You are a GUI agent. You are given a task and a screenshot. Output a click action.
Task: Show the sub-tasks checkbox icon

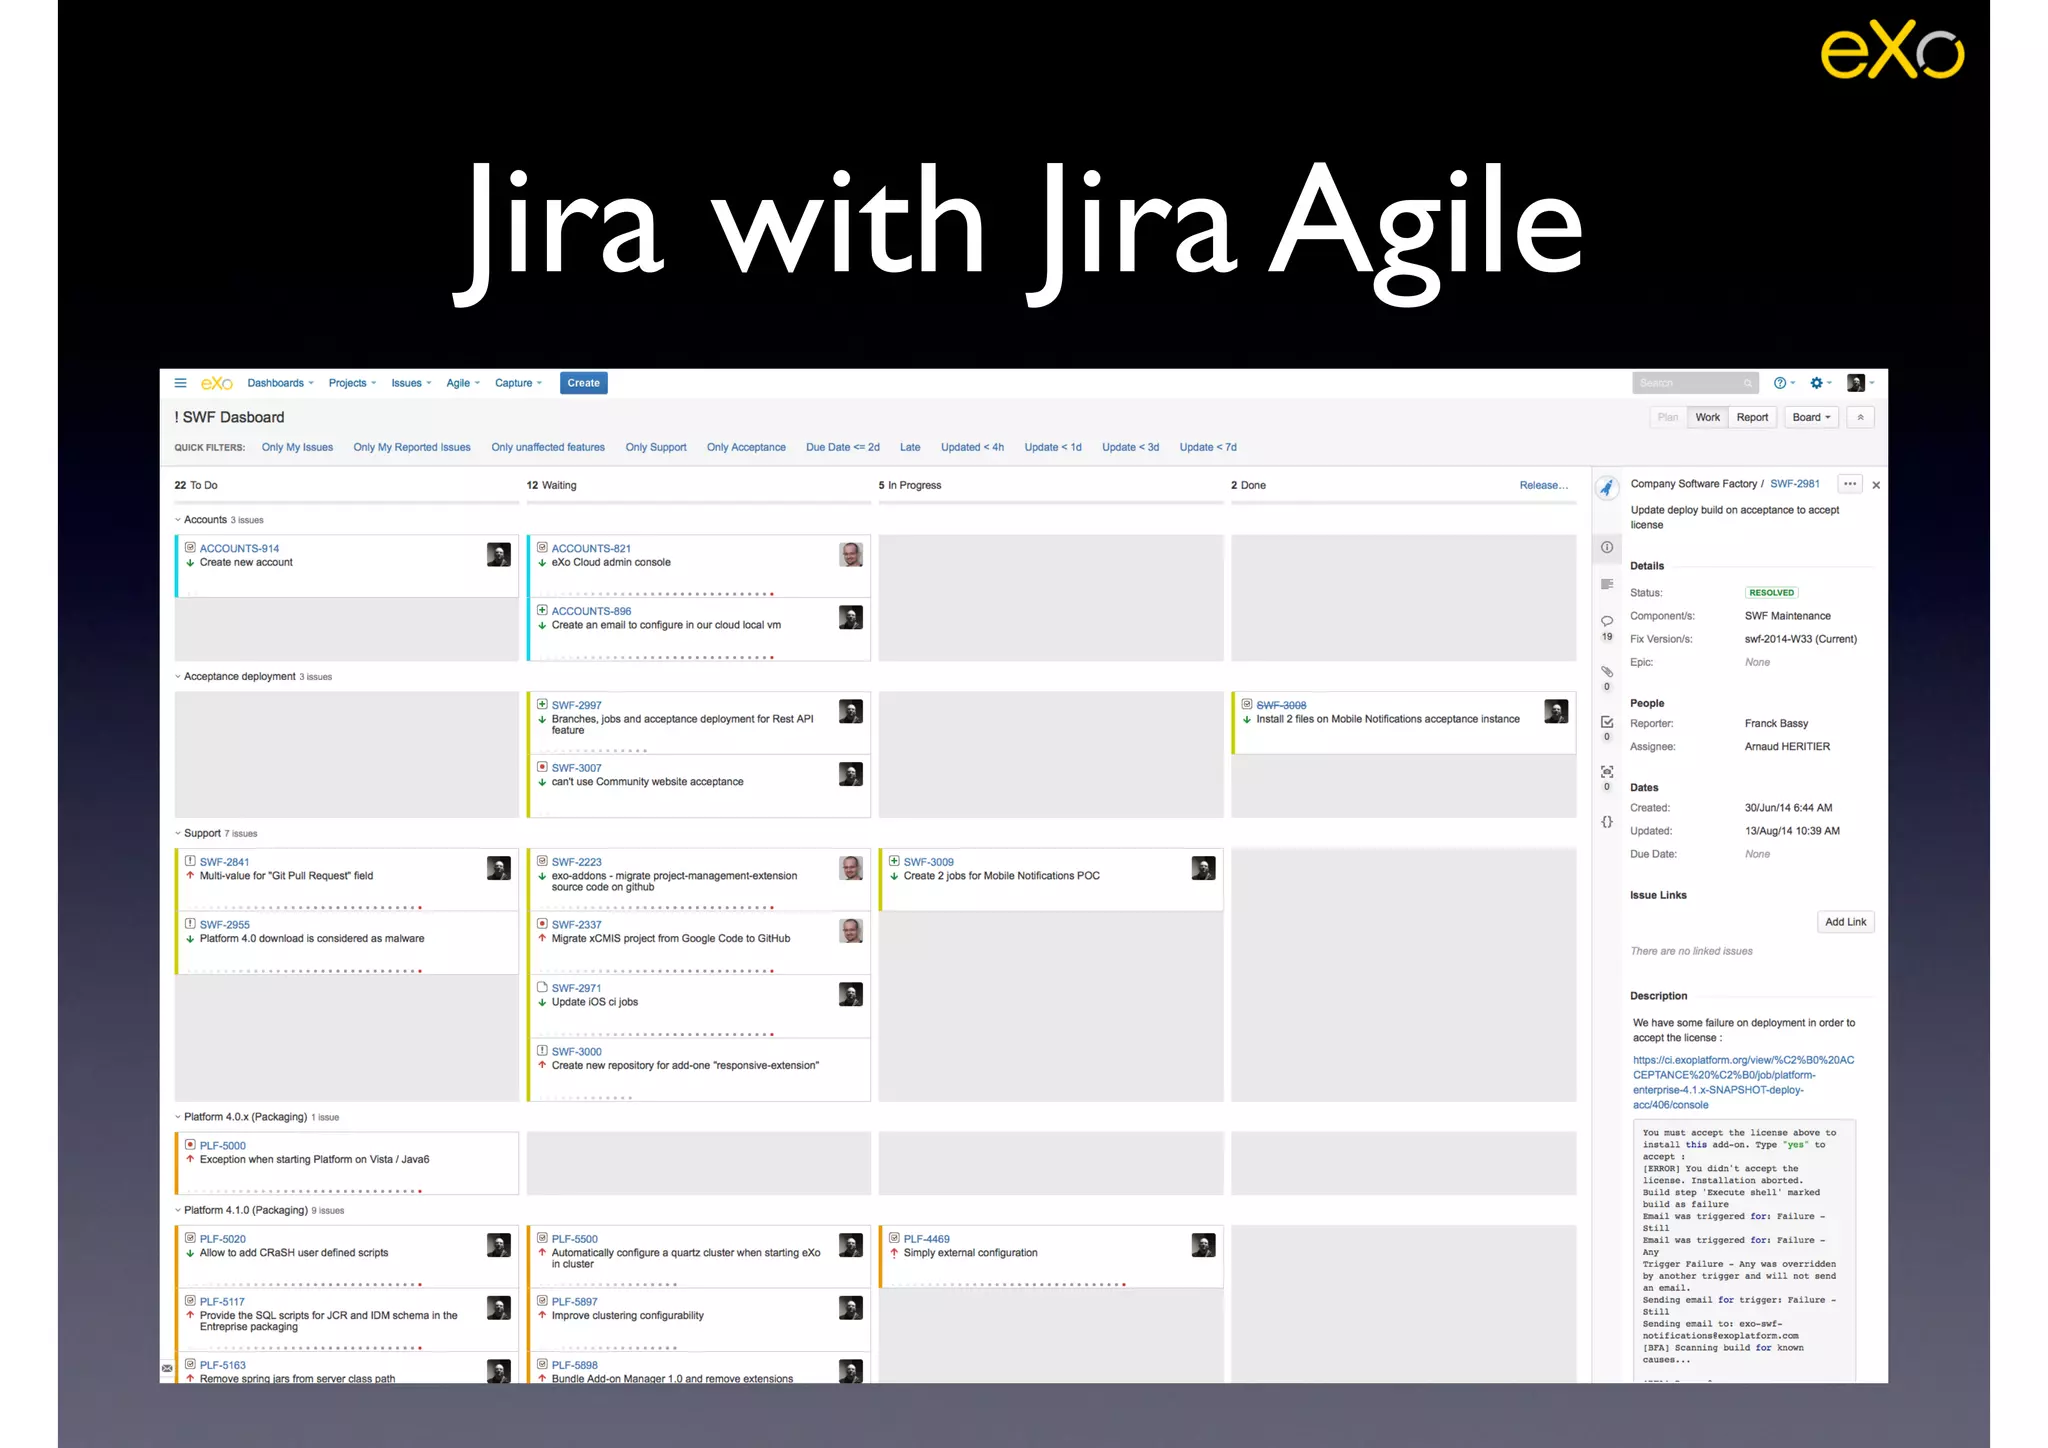(1607, 721)
